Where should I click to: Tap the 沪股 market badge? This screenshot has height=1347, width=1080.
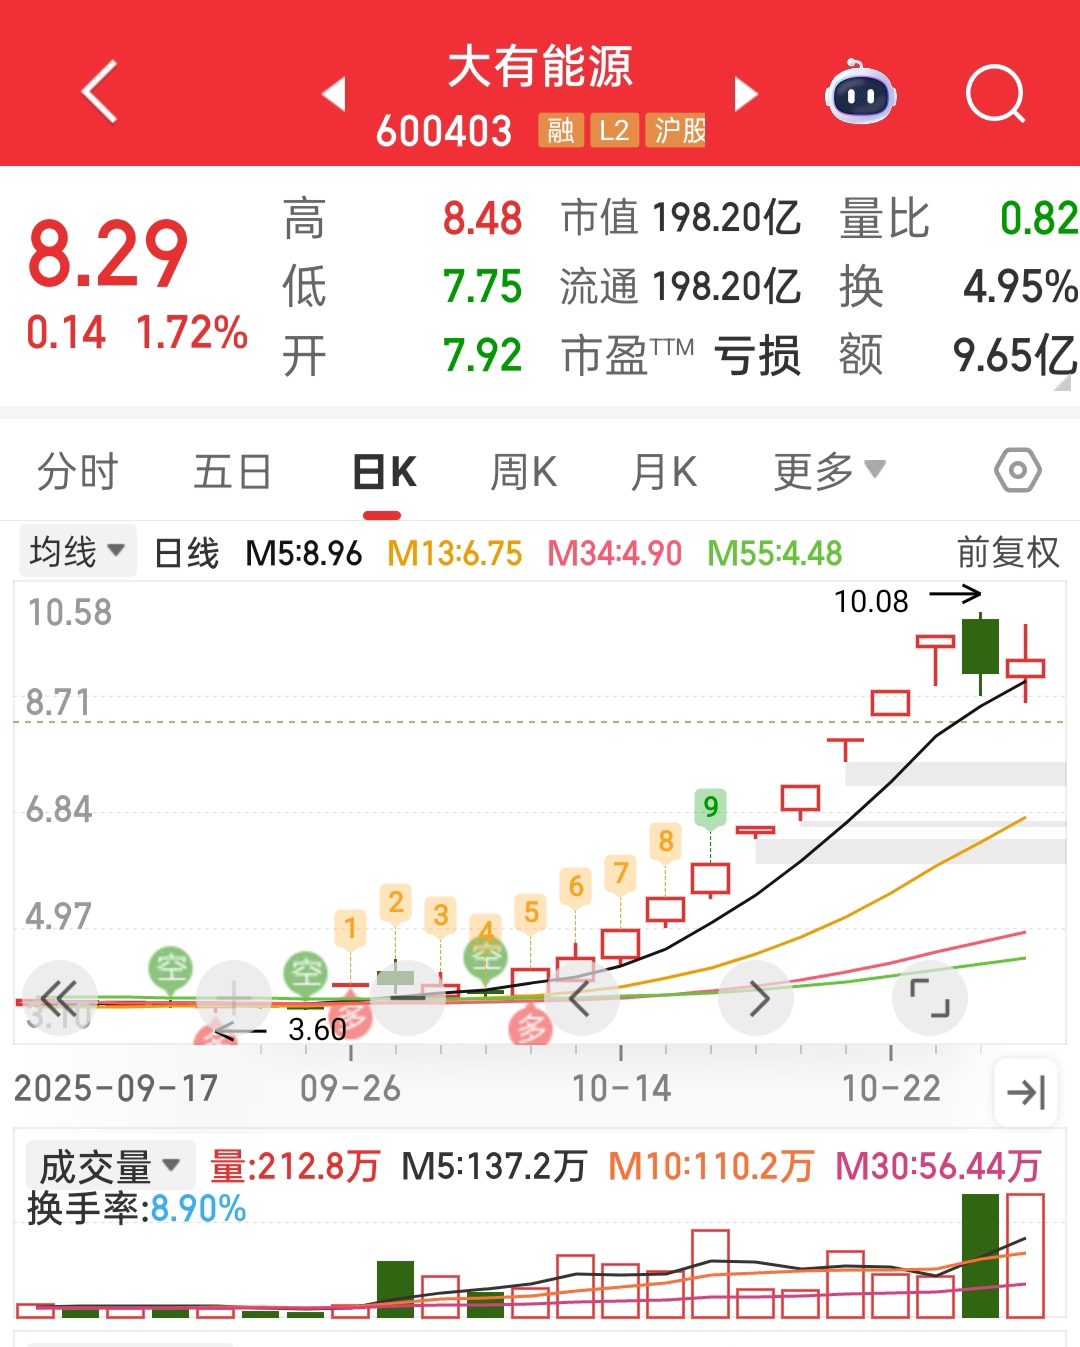point(676,130)
